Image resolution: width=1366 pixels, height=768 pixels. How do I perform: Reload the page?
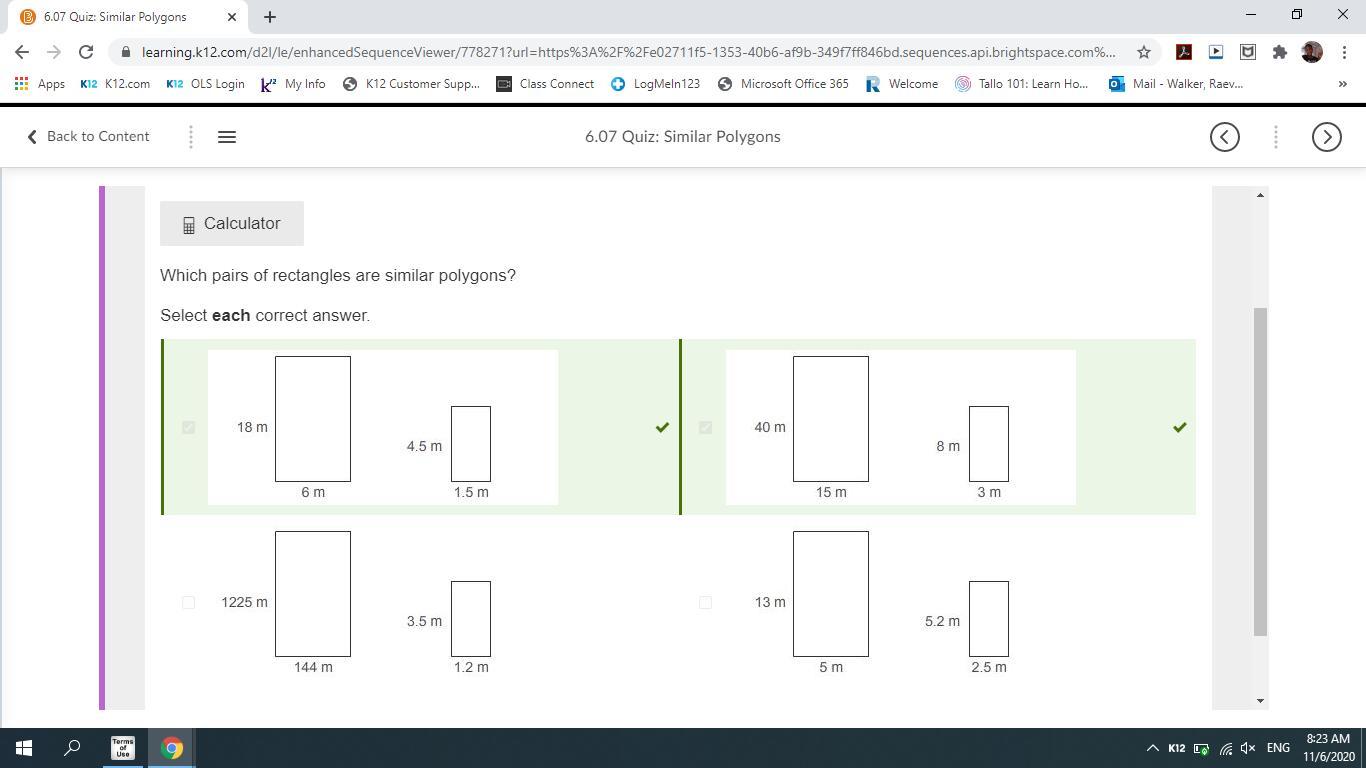(x=86, y=52)
